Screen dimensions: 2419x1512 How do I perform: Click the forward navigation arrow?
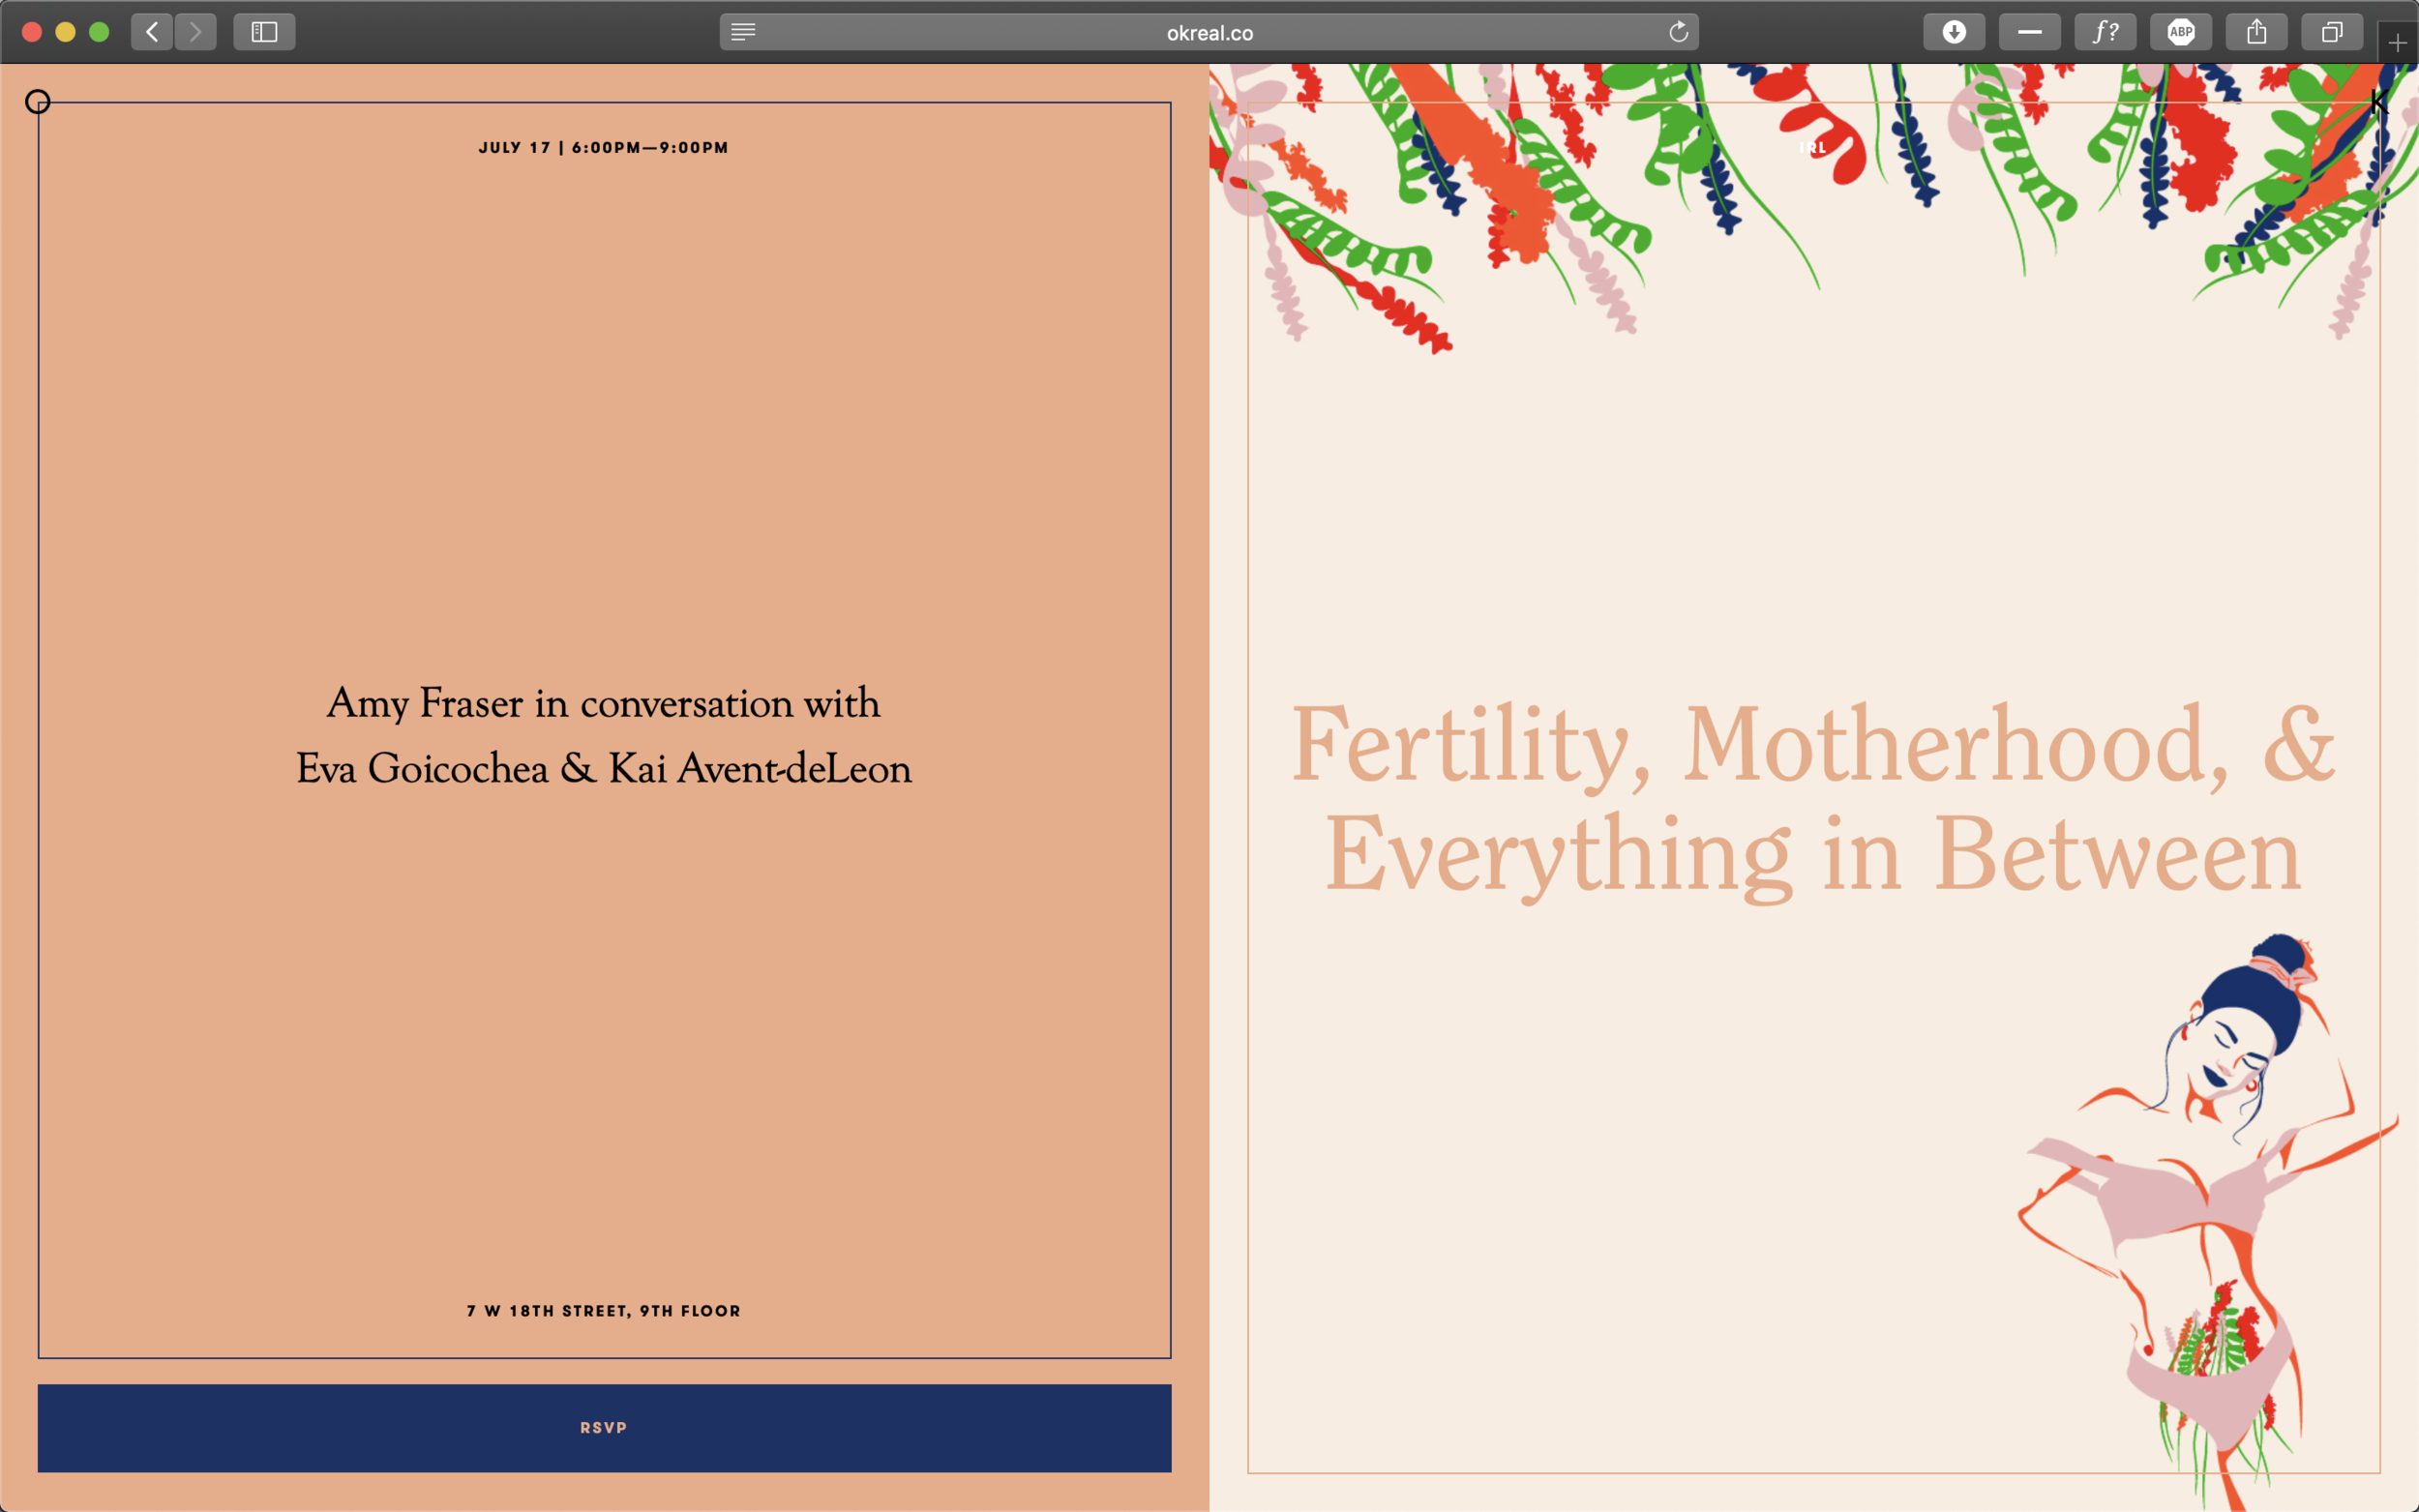click(196, 31)
